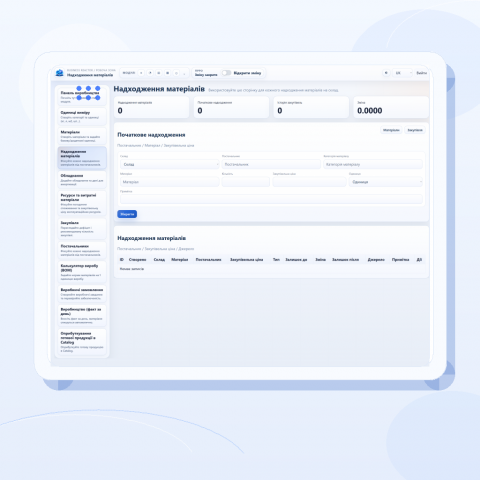This screenshot has width=480, height=480.
Task: Click the first icon button after the МОДУЛІ label
Action: [x=141, y=73]
